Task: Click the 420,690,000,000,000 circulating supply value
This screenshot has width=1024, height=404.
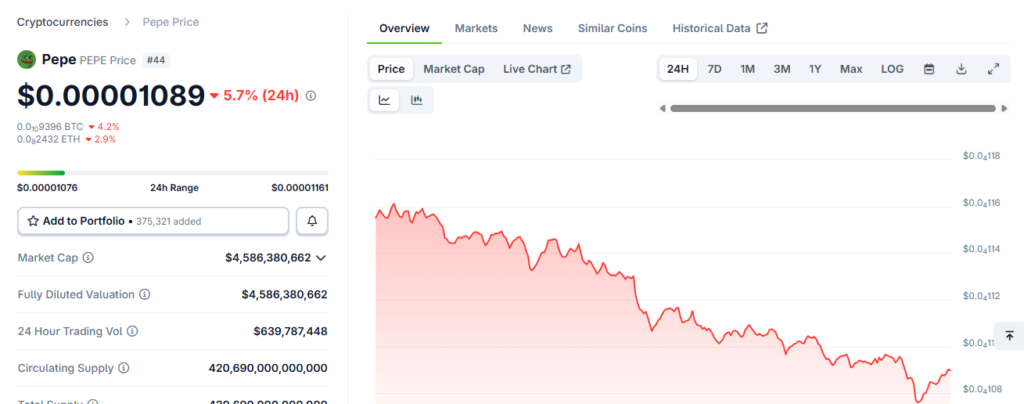Action: click(268, 368)
